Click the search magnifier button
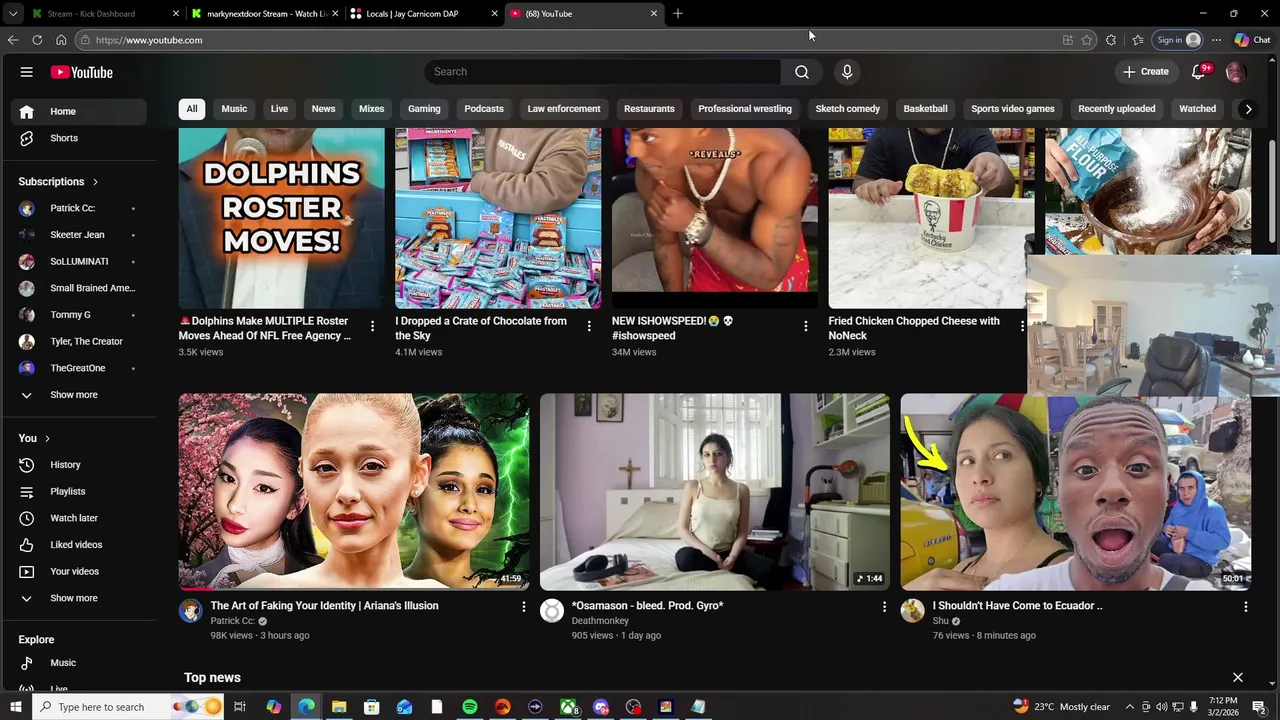The image size is (1280, 720). [x=802, y=72]
